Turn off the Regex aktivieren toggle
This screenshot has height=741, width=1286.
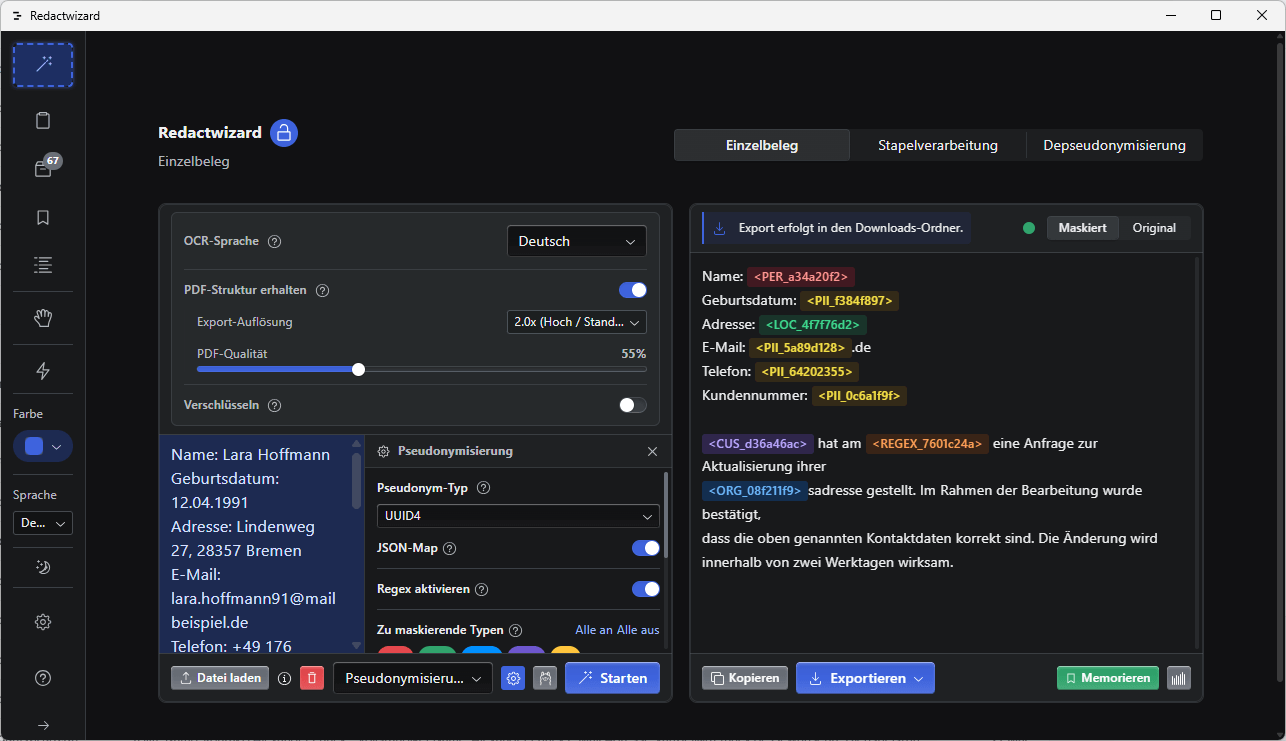click(646, 589)
